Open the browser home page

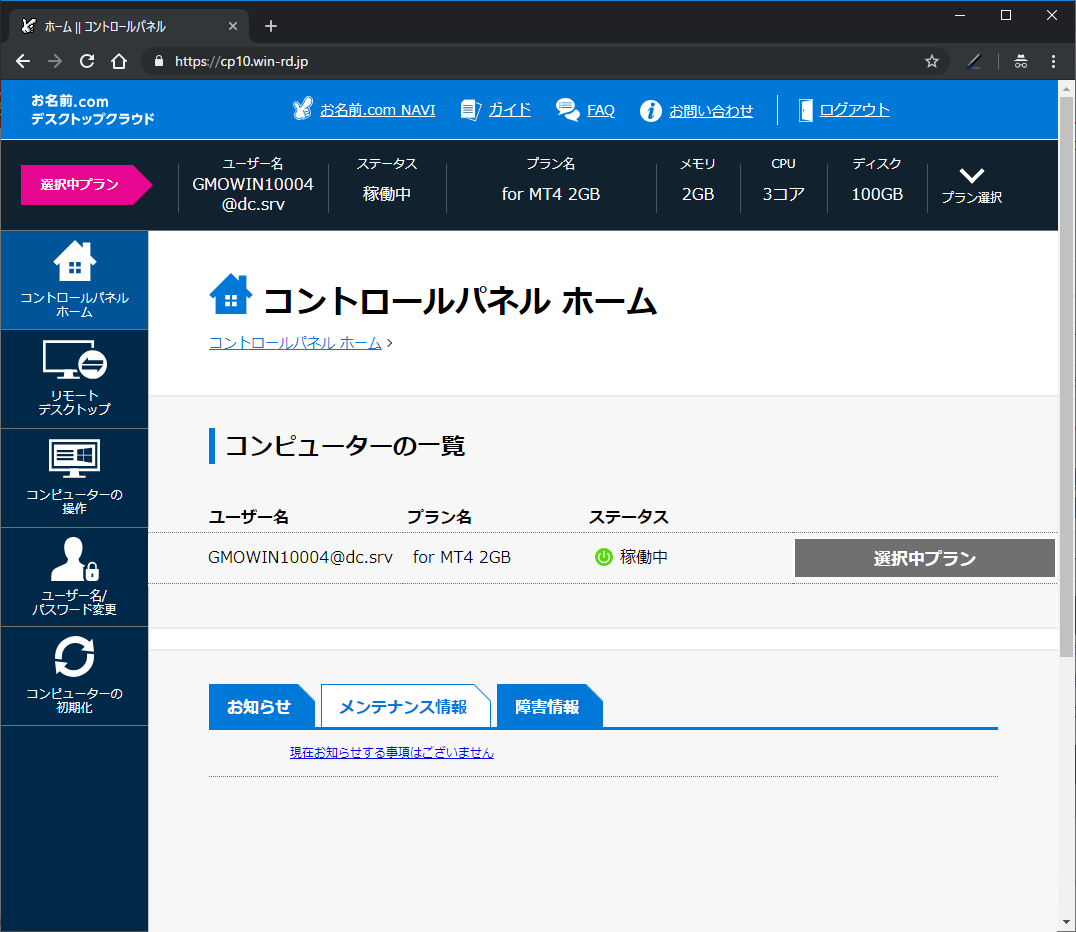tap(119, 61)
